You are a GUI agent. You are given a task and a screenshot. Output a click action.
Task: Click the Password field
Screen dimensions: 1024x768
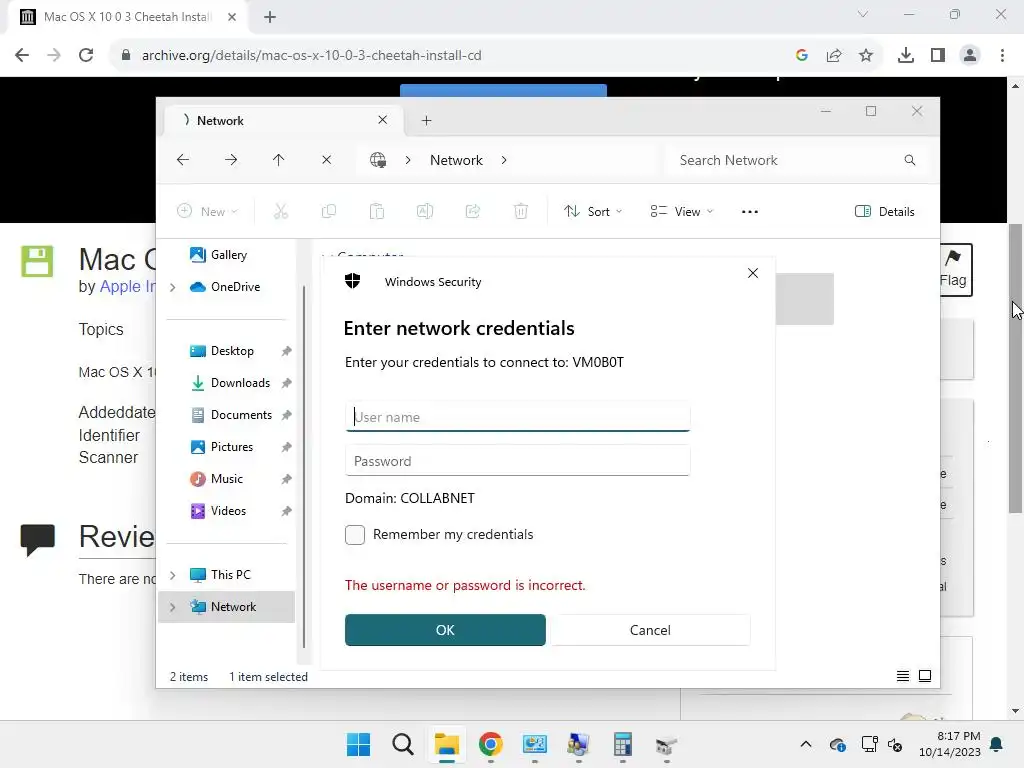click(x=517, y=461)
